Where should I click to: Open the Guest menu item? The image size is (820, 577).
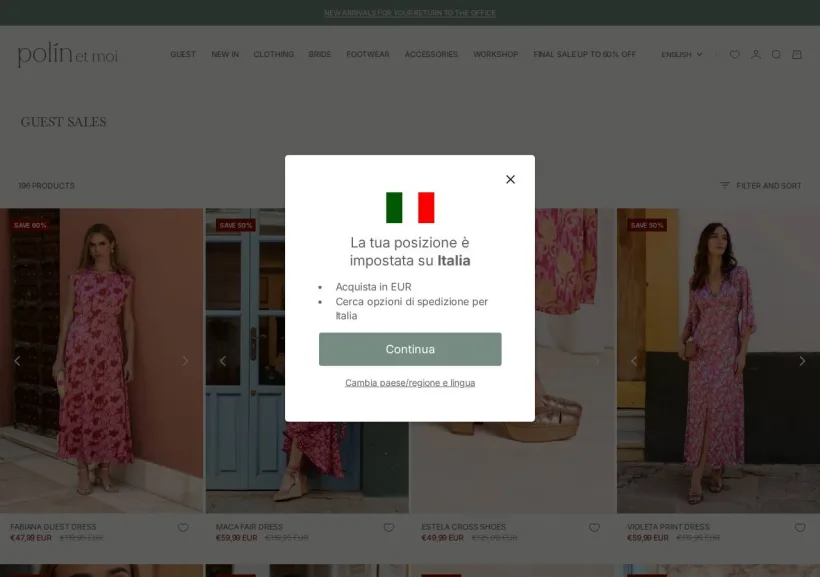tap(183, 54)
